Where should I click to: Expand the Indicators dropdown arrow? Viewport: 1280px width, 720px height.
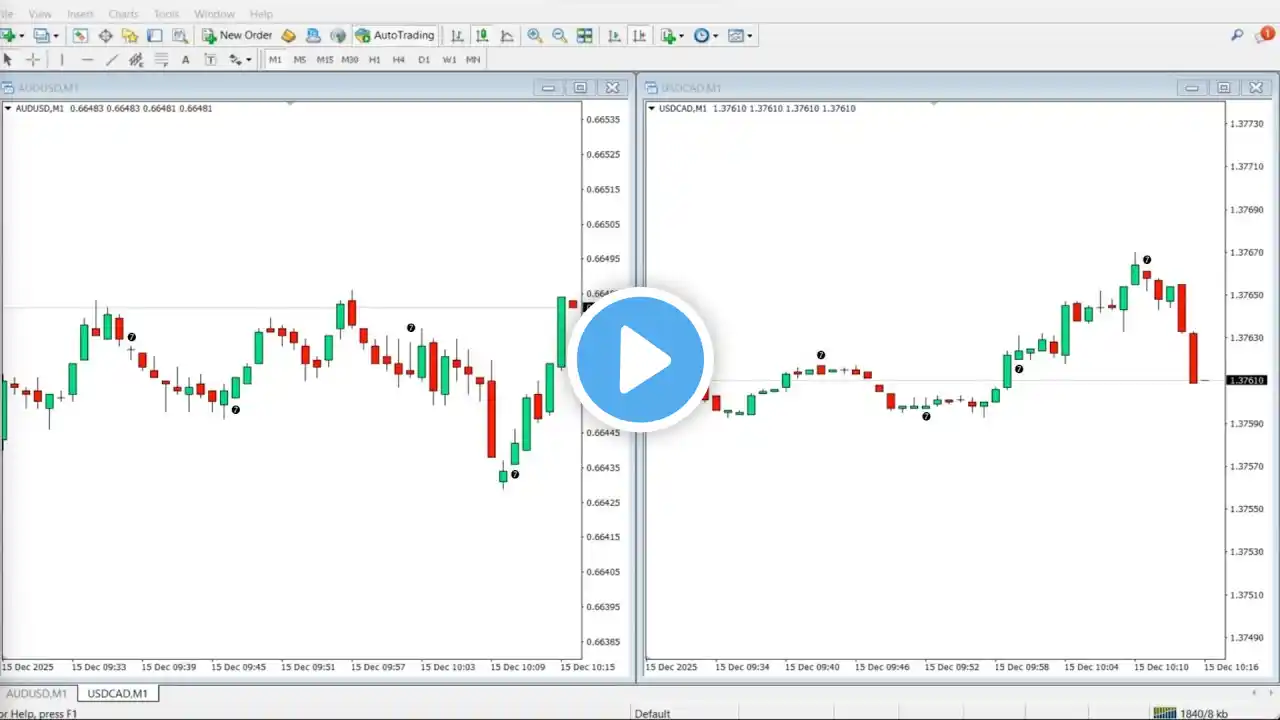click(x=682, y=36)
